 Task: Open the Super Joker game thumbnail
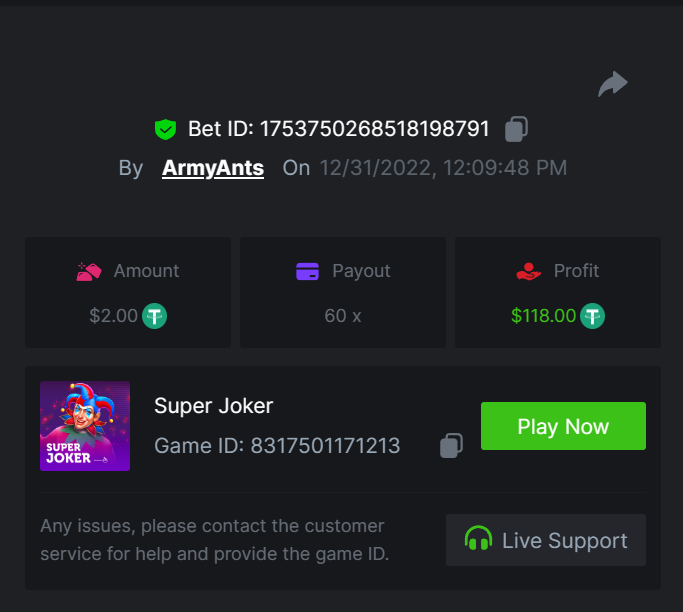[85, 426]
